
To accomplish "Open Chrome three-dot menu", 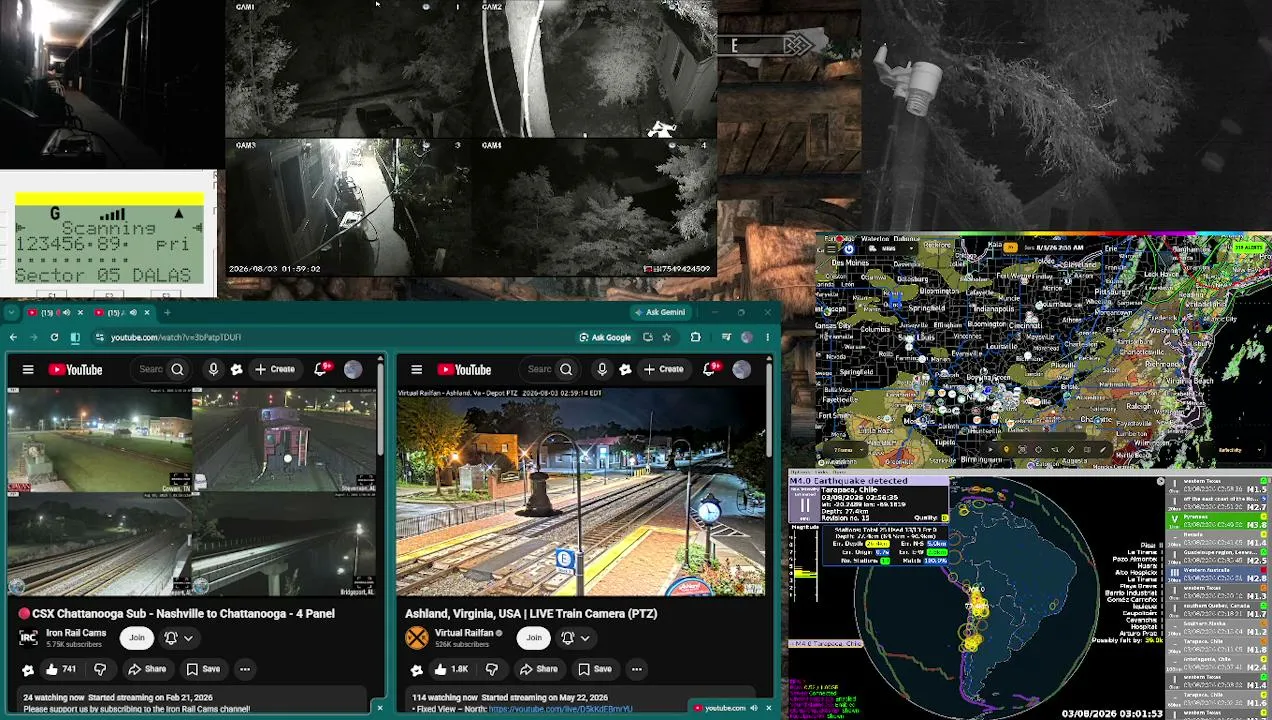I will 767,337.
